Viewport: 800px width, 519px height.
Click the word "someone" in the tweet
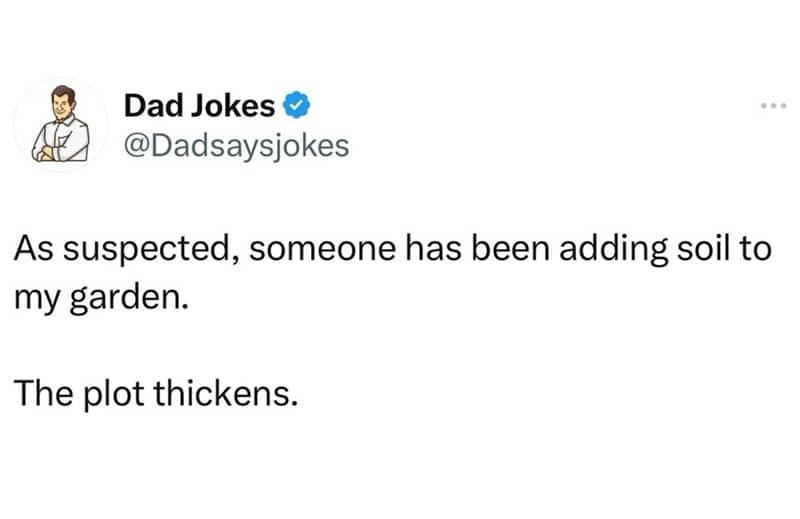[x=322, y=249]
